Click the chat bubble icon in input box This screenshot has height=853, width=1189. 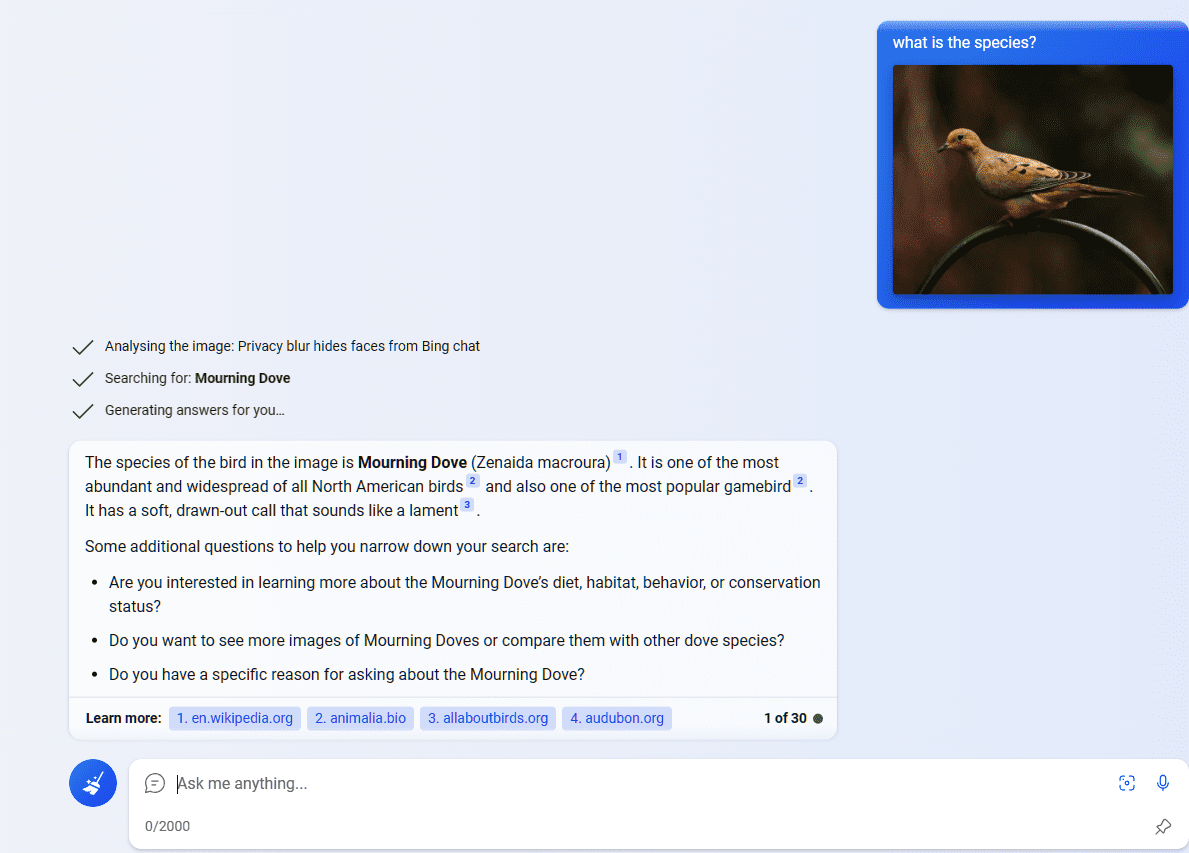click(155, 782)
